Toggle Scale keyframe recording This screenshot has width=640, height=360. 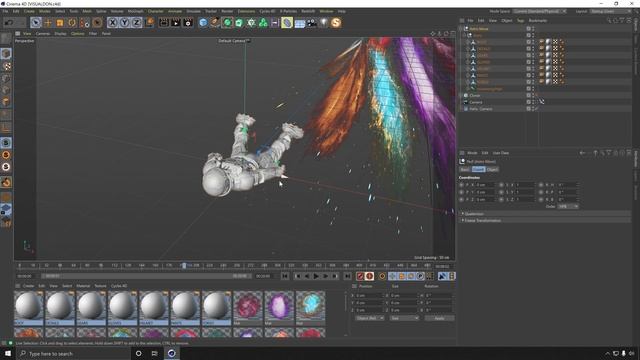pos(402,276)
